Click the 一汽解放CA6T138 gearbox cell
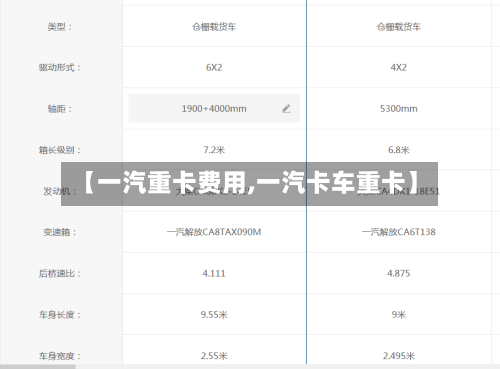Screen dimensions: 500x369 pos(399,232)
